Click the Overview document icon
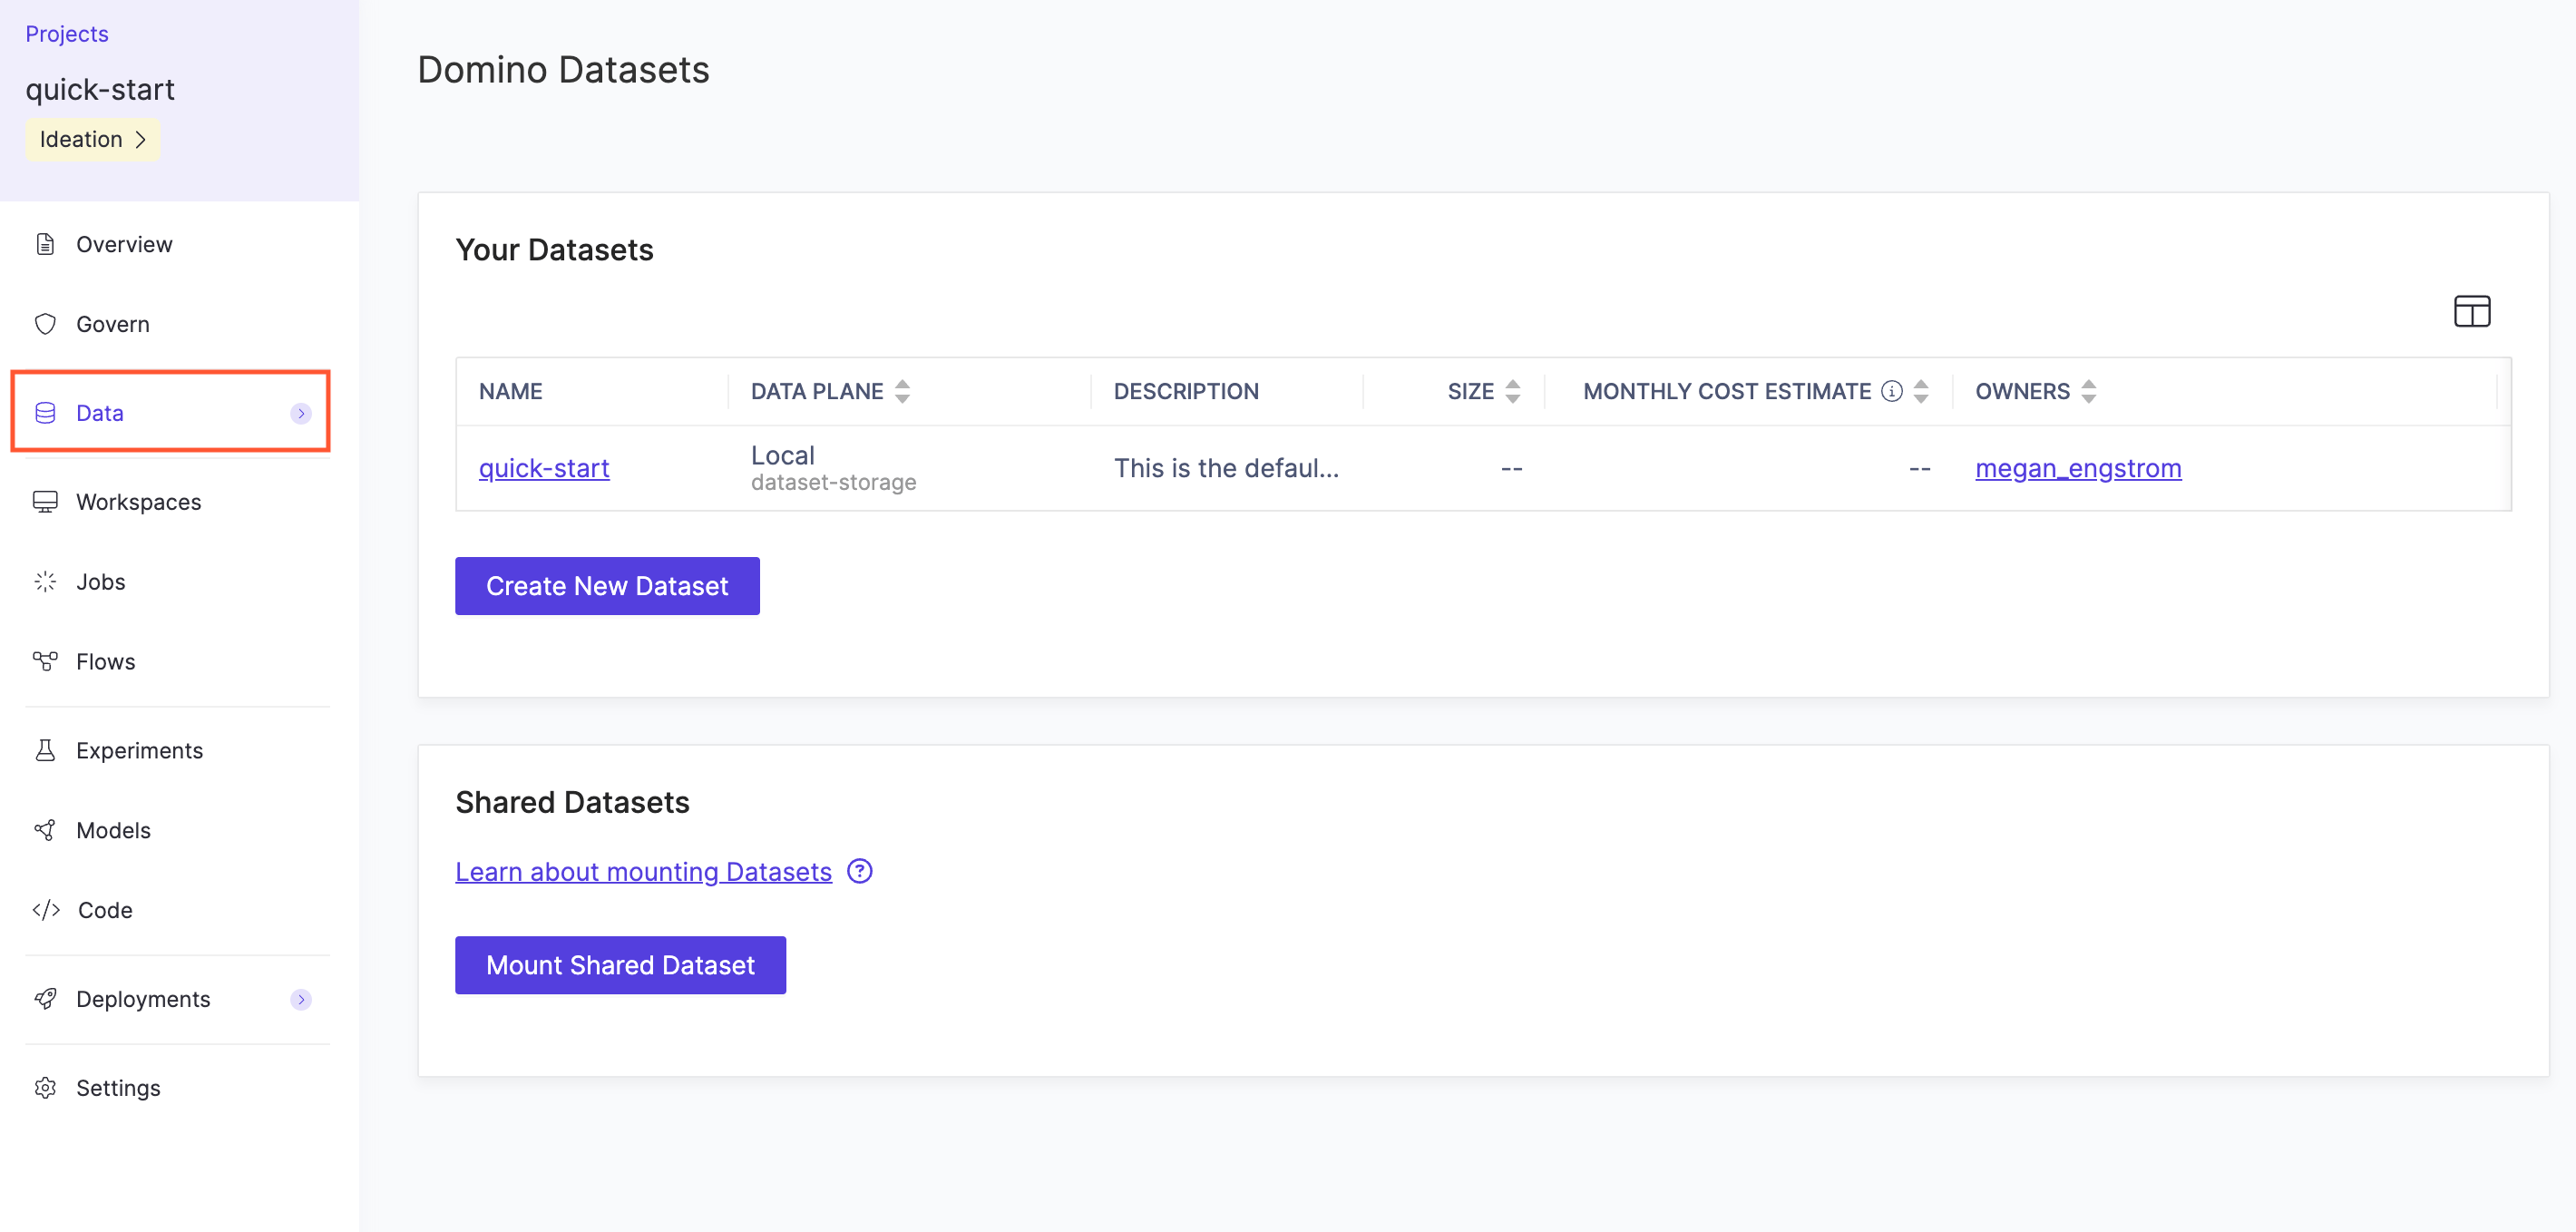Screen dimensions: 2576x1232 [x=45, y=244]
